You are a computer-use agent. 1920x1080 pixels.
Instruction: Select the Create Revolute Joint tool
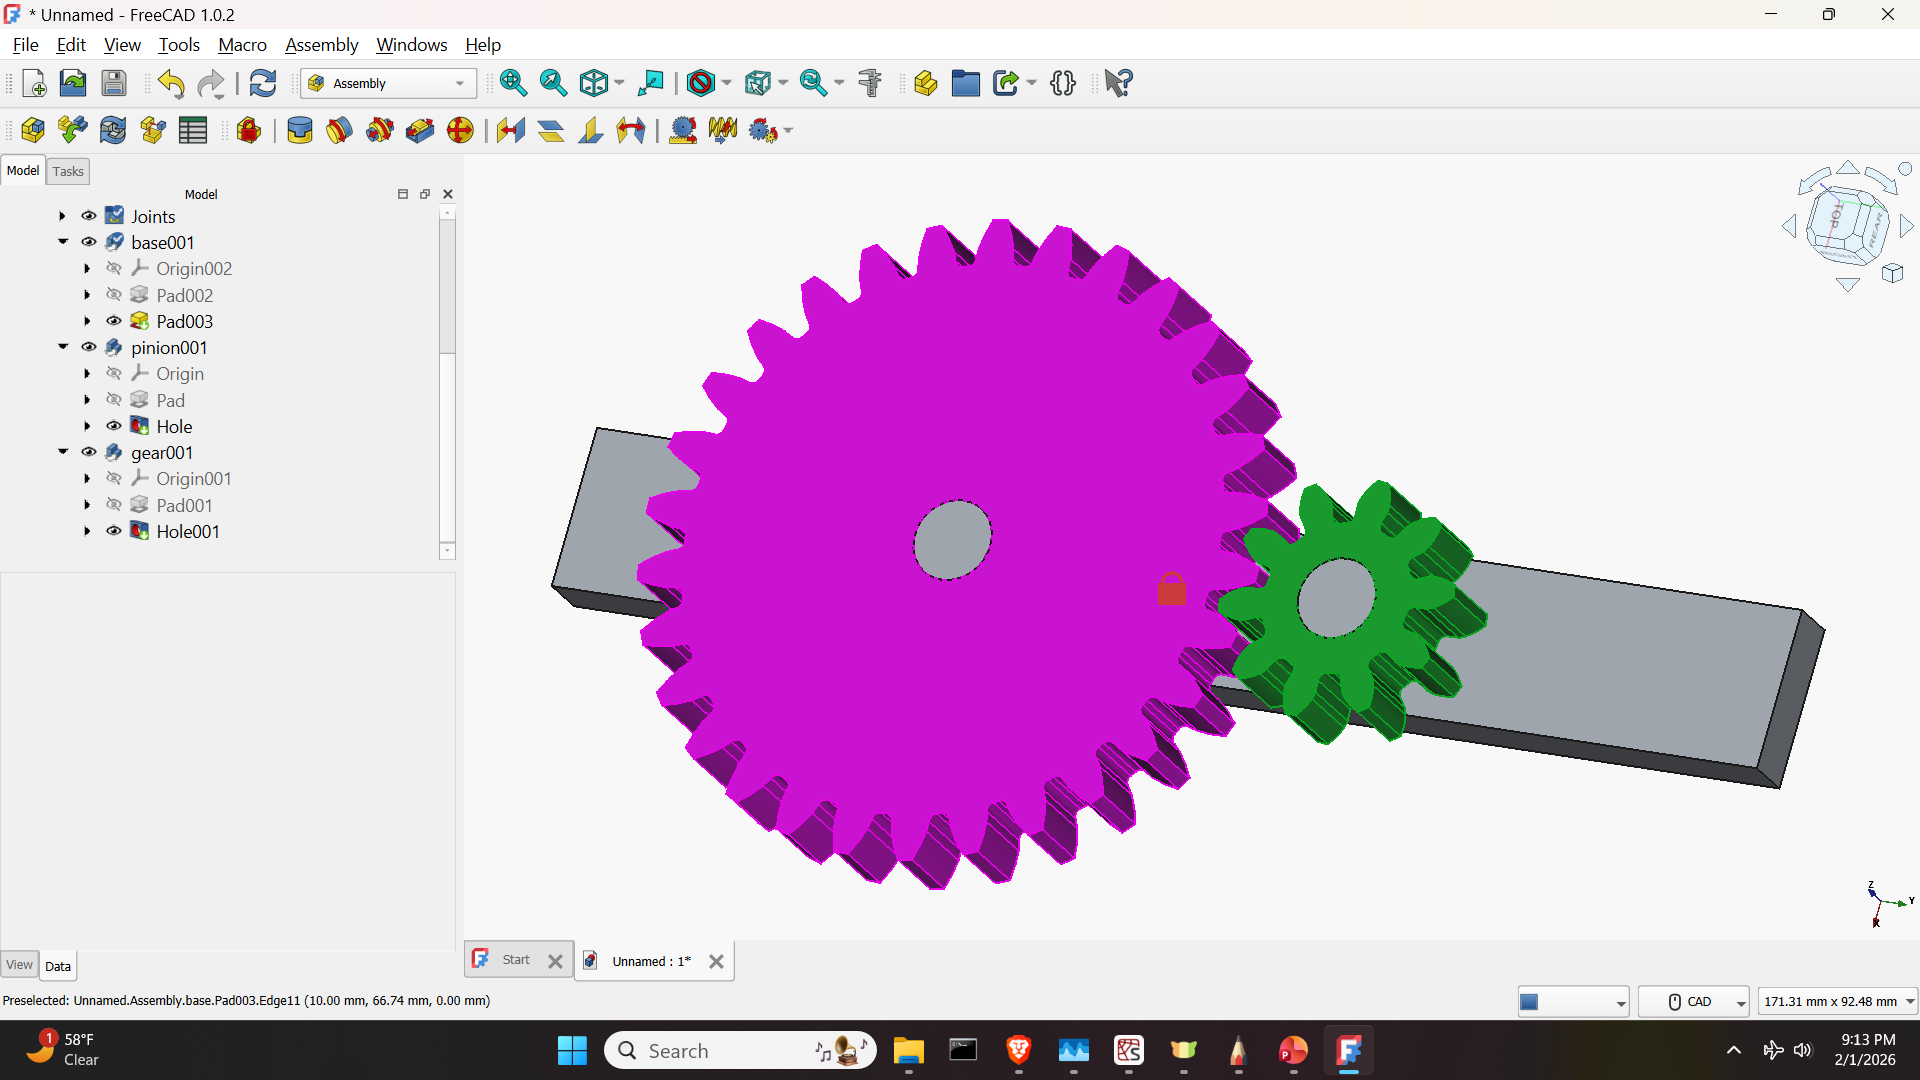click(339, 131)
